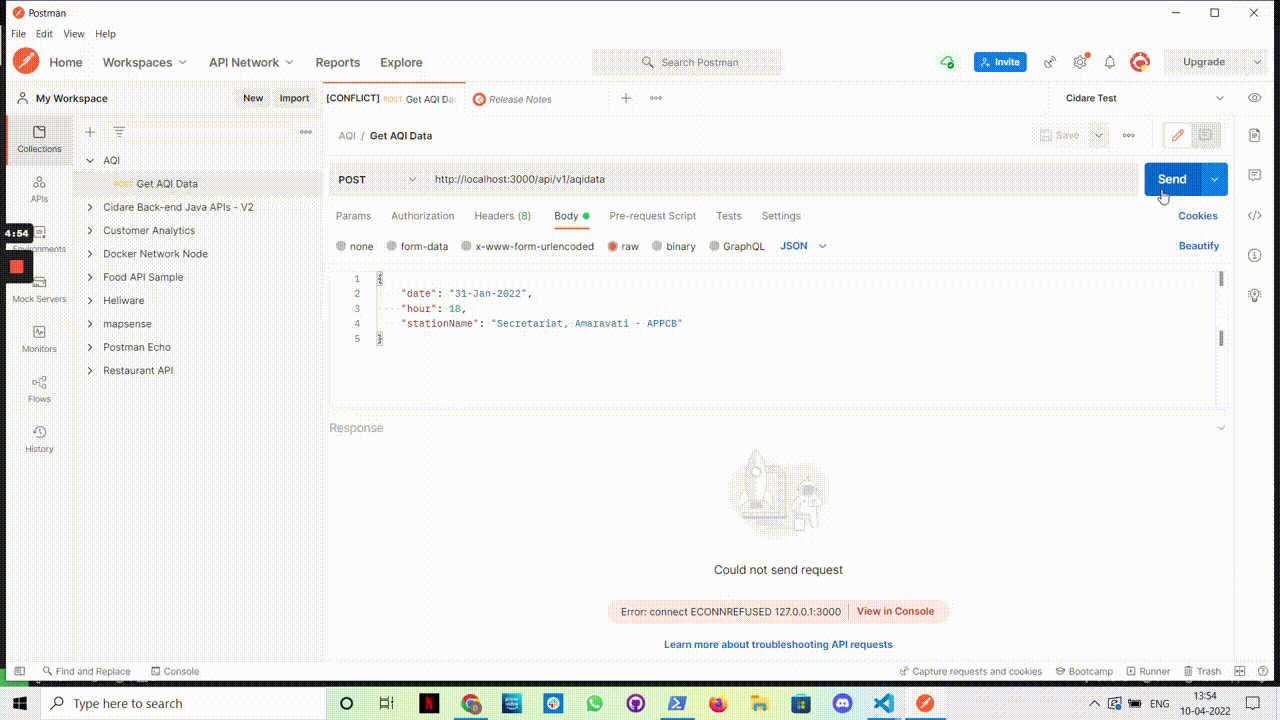Open the Monitors sidebar panel
1280x720 pixels.
click(x=39, y=340)
